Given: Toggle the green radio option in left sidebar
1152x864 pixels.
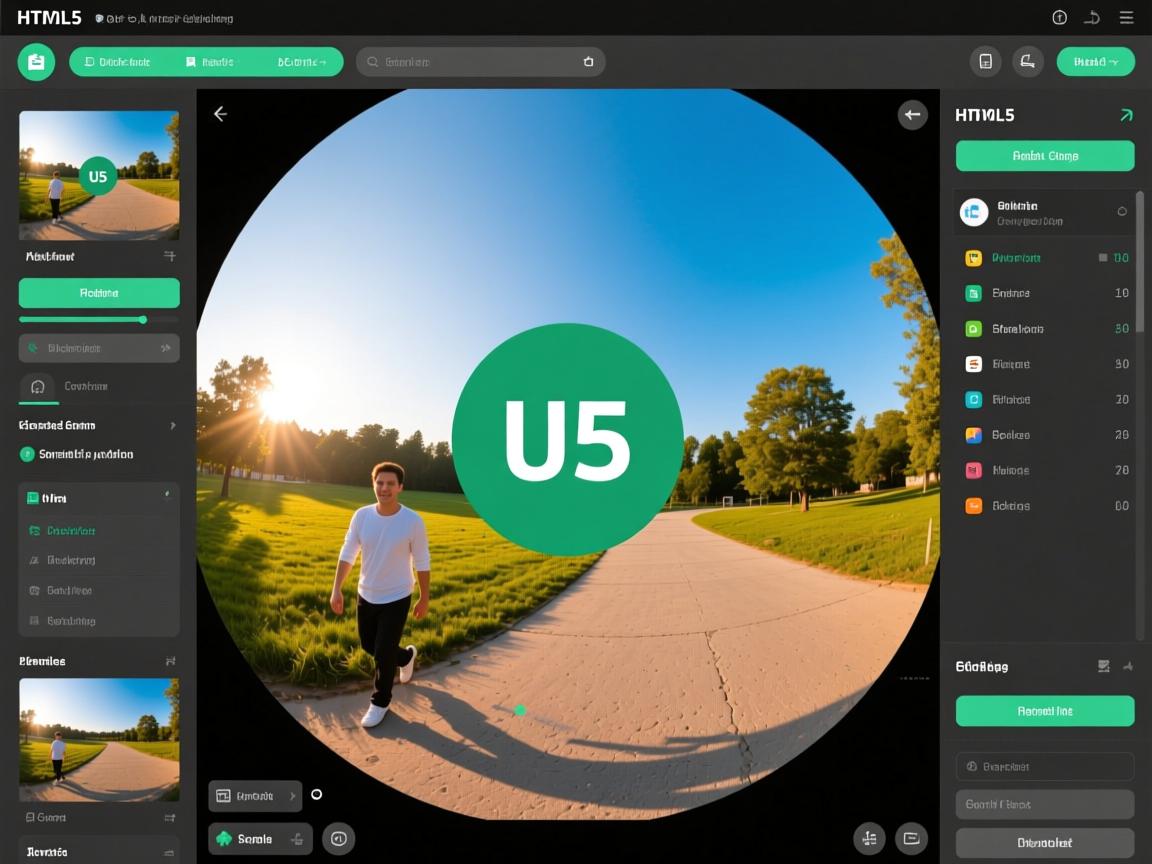Looking at the screenshot, I should click(x=27, y=454).
